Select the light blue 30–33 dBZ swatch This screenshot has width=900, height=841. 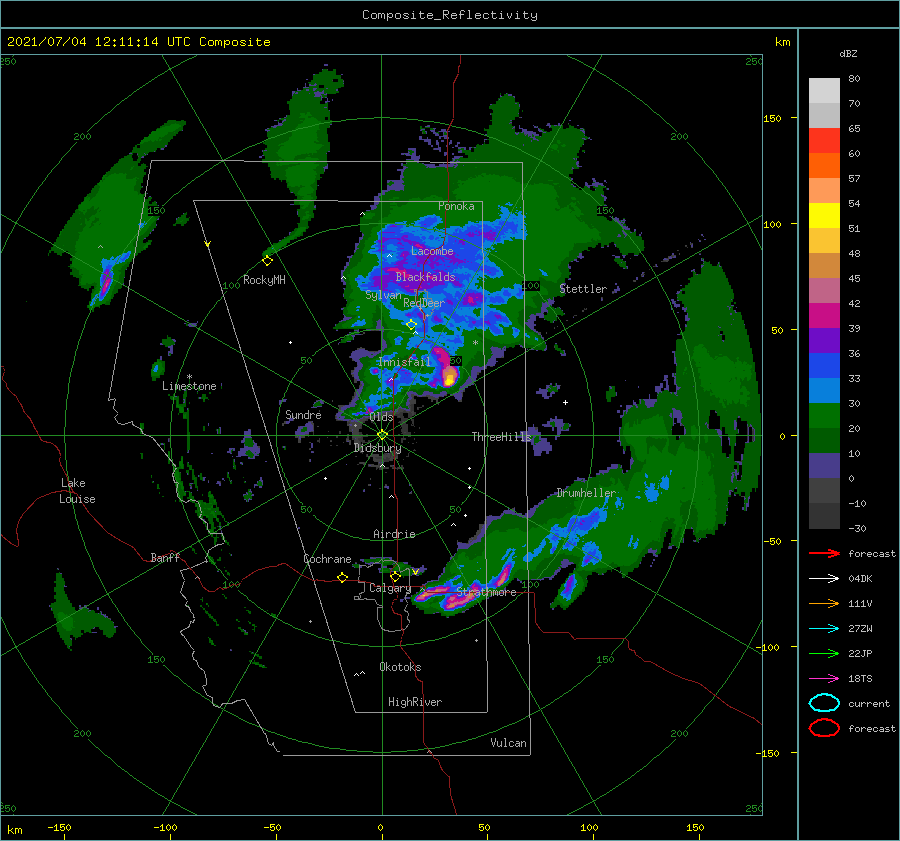824,391
